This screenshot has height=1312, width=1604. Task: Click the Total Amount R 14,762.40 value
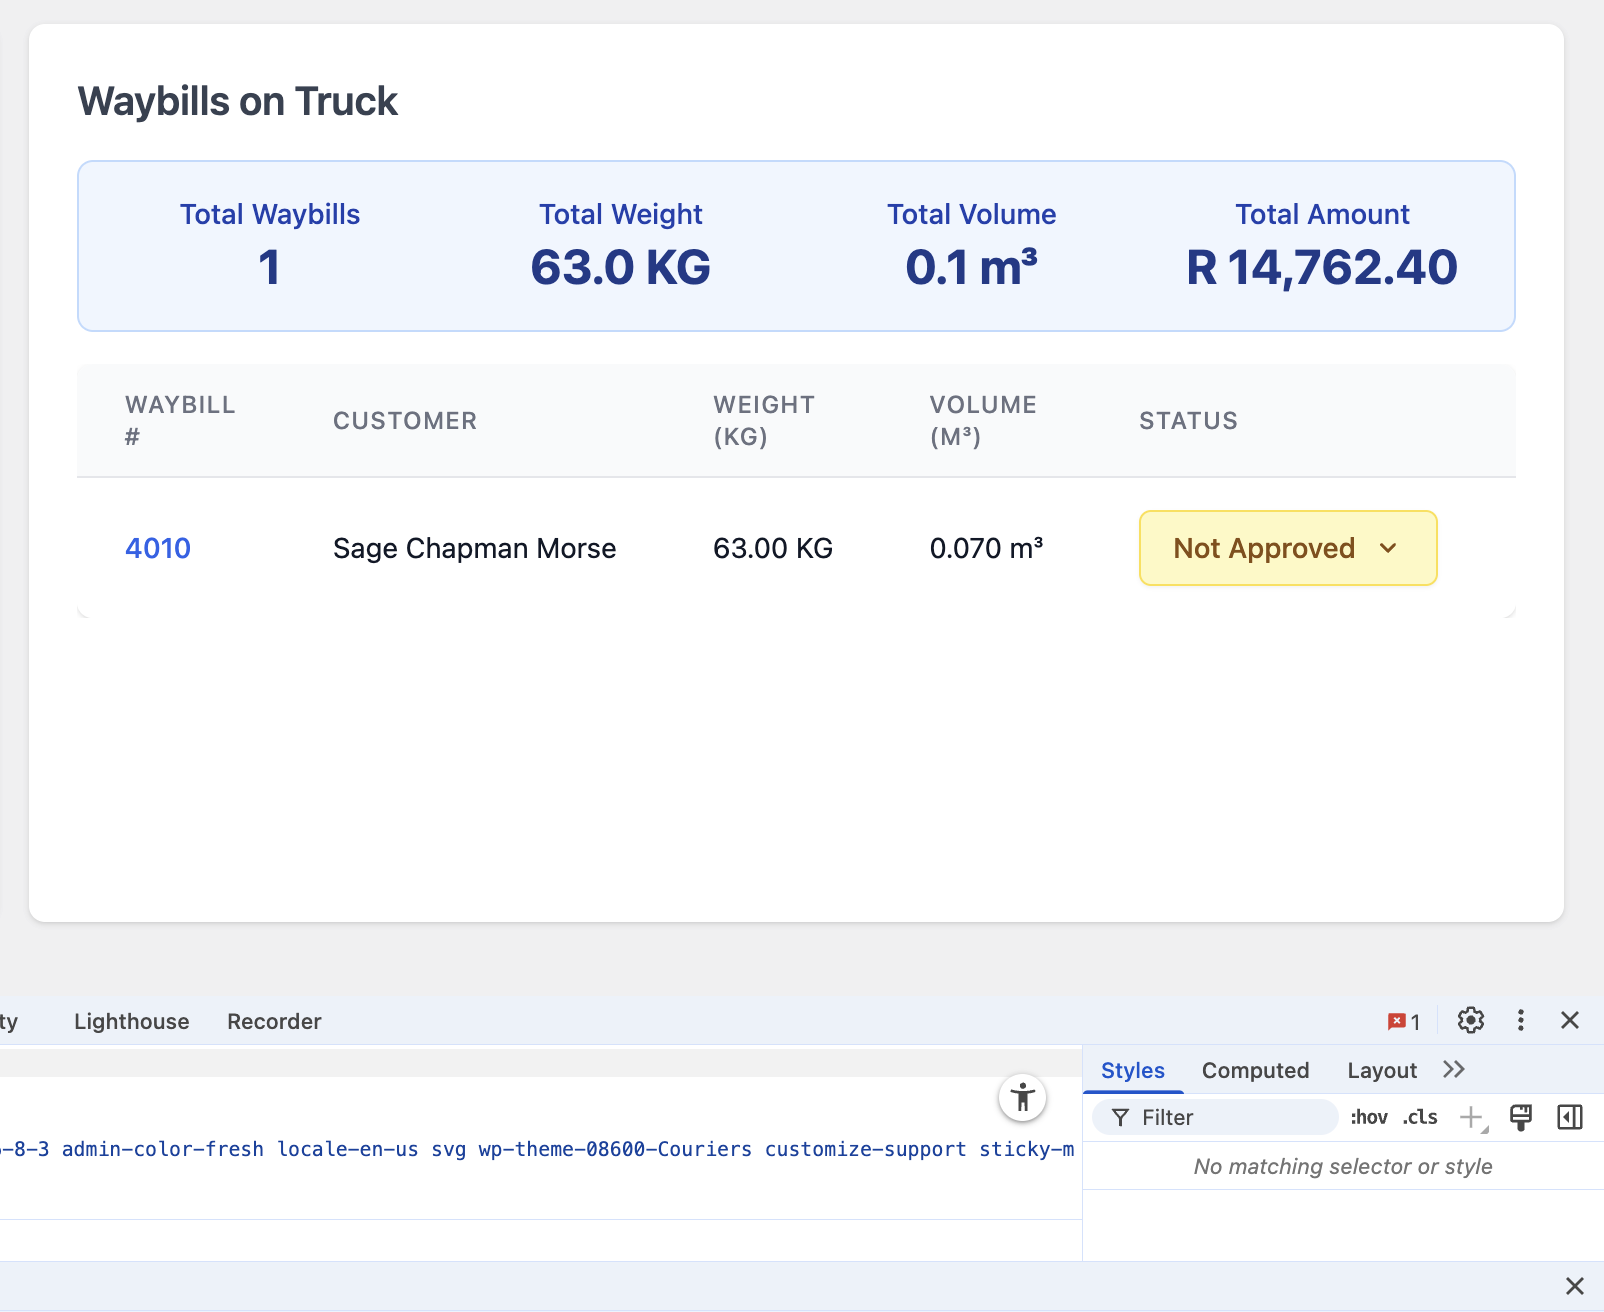click(1322, 267)
